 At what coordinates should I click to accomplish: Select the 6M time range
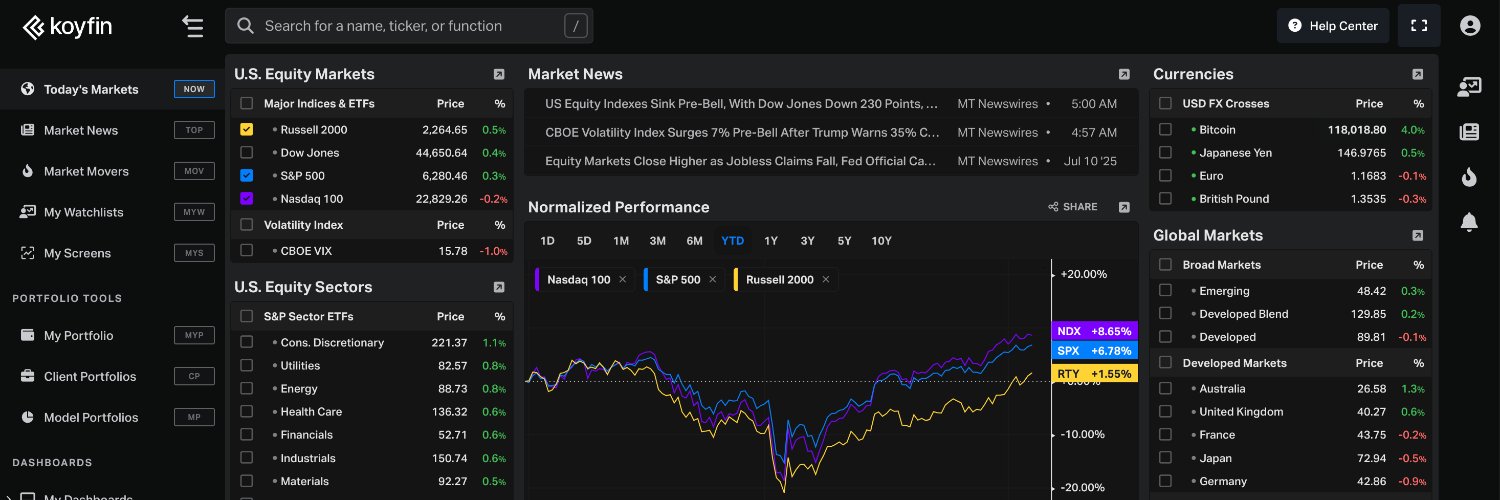coord(694,241)
